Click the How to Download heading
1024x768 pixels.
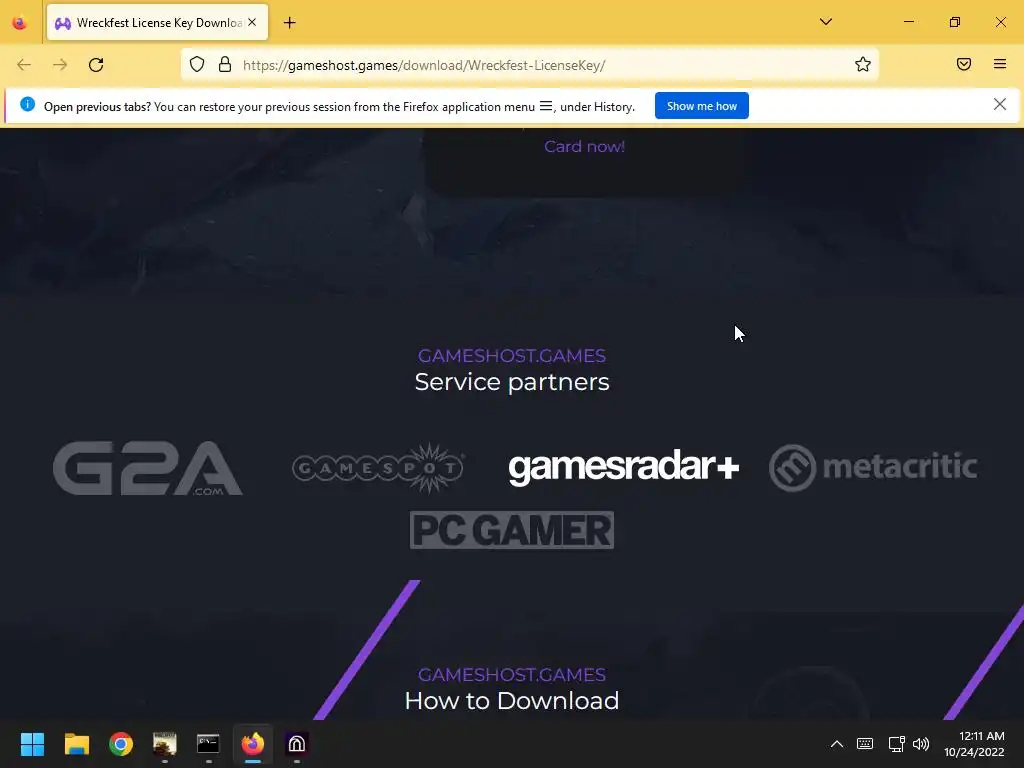pos(512,701)
